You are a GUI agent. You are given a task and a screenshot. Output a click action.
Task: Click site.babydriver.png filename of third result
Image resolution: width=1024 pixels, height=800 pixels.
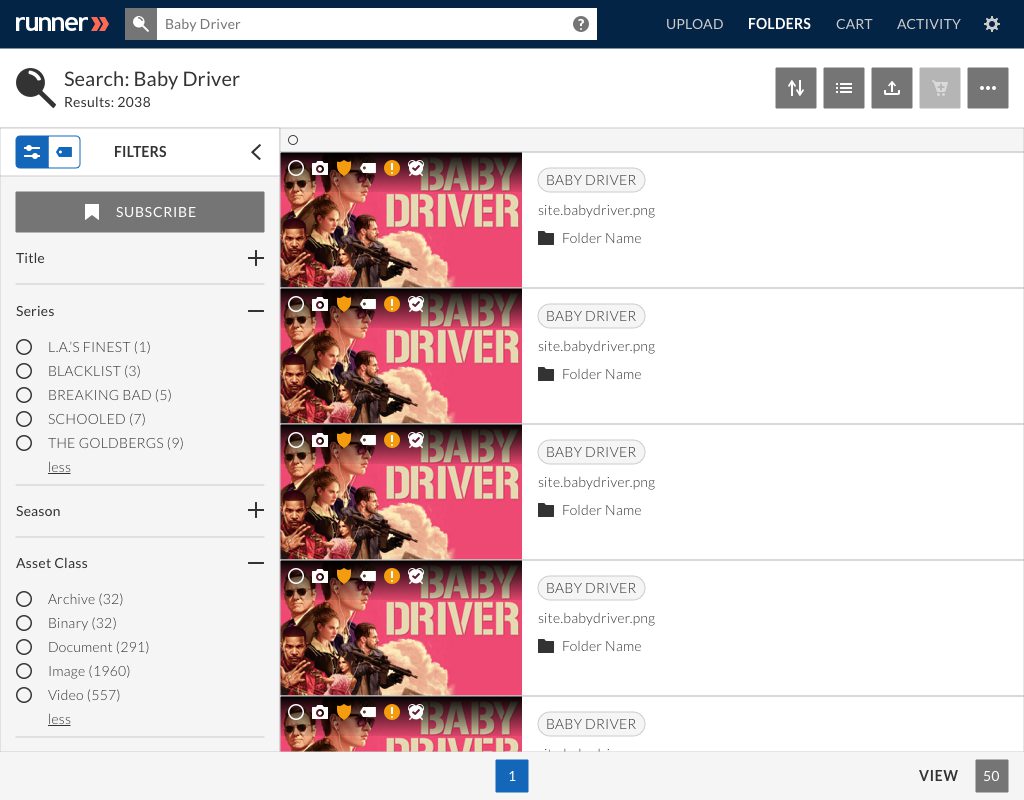596,482
